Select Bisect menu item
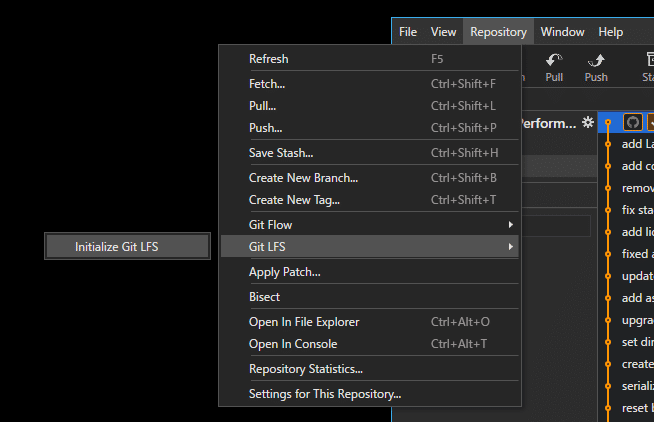654x422 pixels. [x=264, y=297]
